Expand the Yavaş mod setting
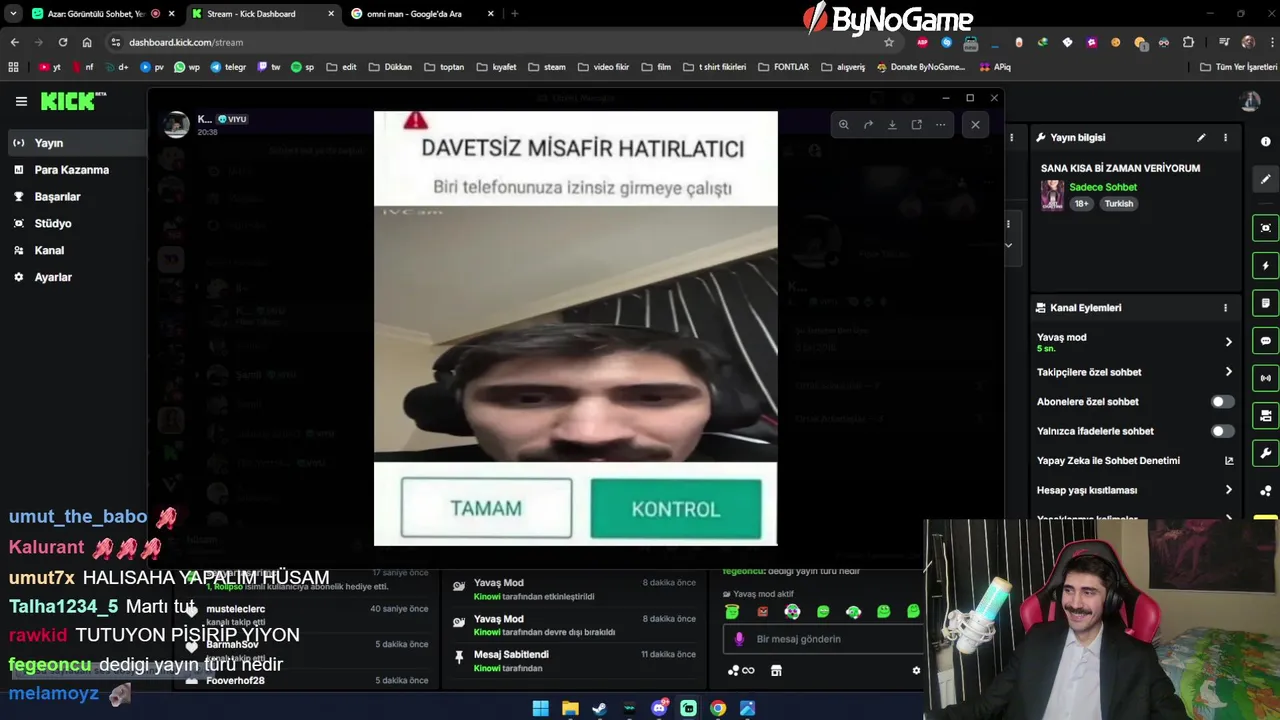1280x720 pixels. (x=1135, y=342)
